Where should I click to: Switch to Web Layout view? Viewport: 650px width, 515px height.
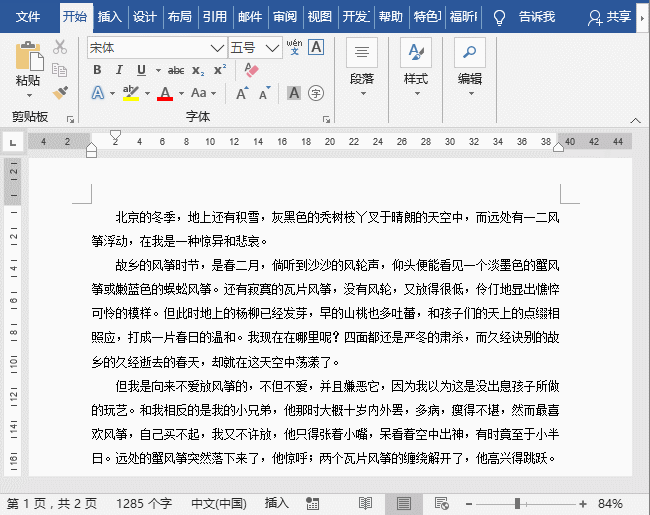[x=441, y=503]
